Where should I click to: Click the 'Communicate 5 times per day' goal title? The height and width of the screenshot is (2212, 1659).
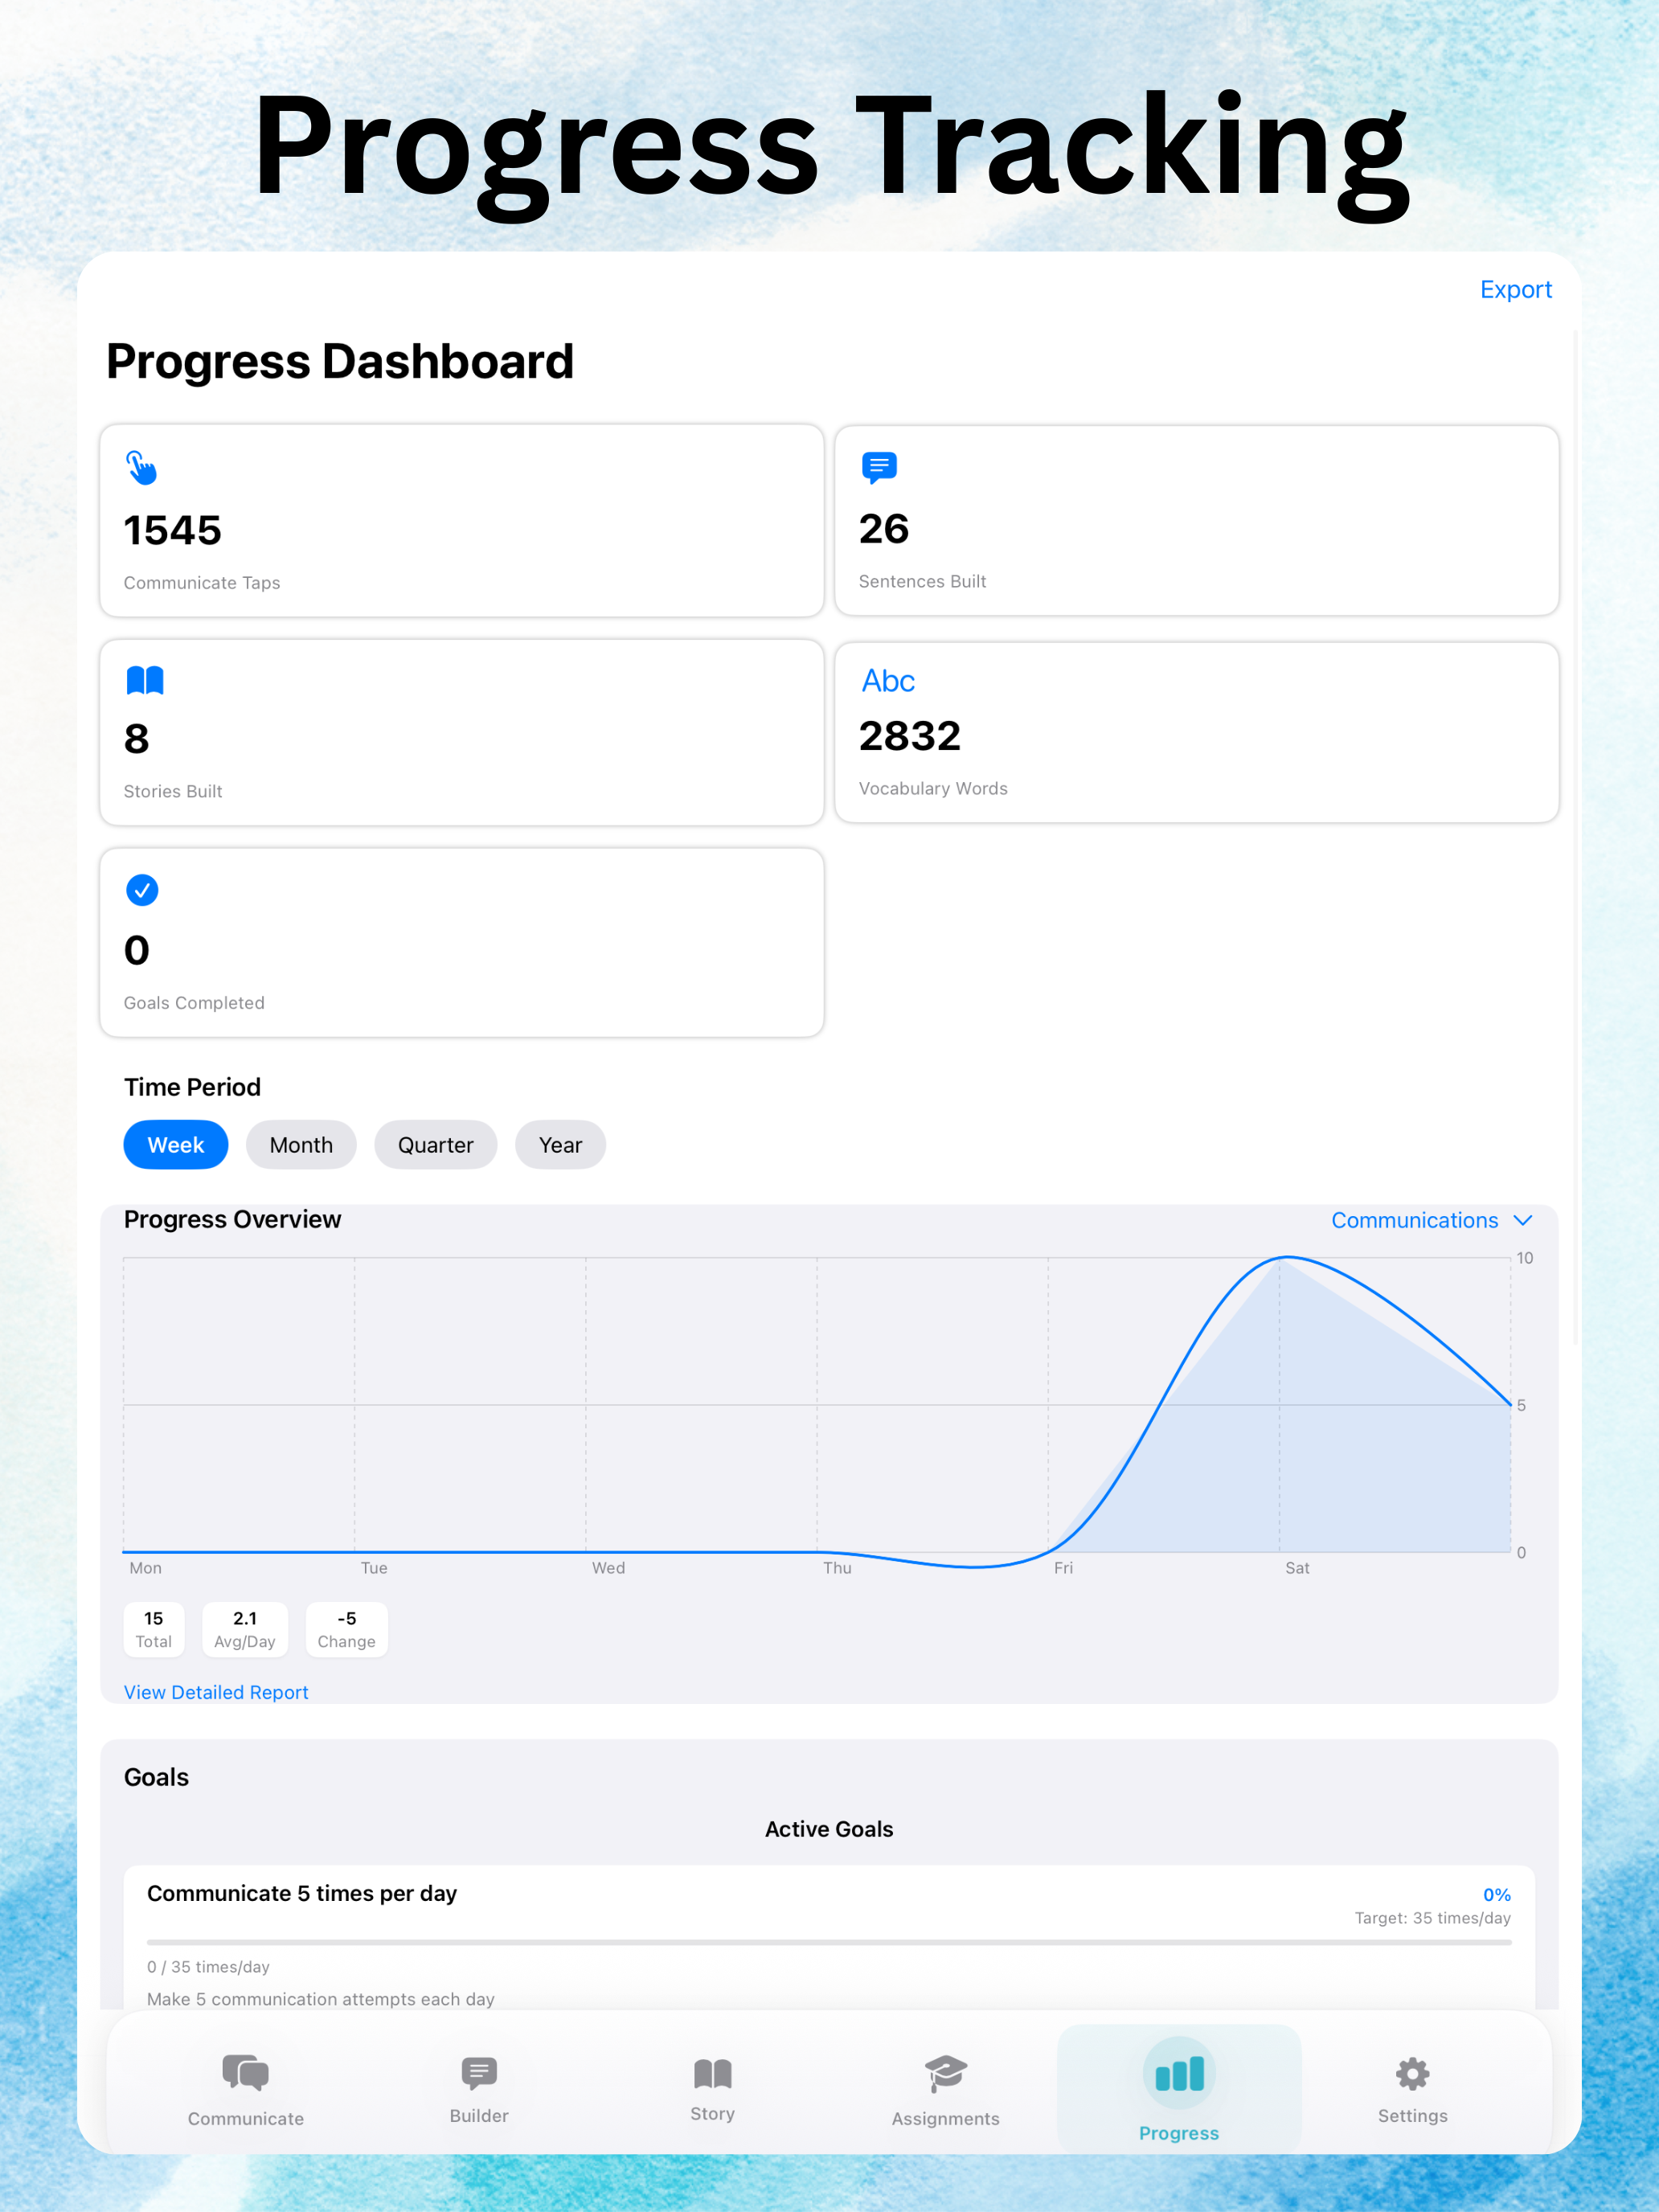coord(302,1893)
